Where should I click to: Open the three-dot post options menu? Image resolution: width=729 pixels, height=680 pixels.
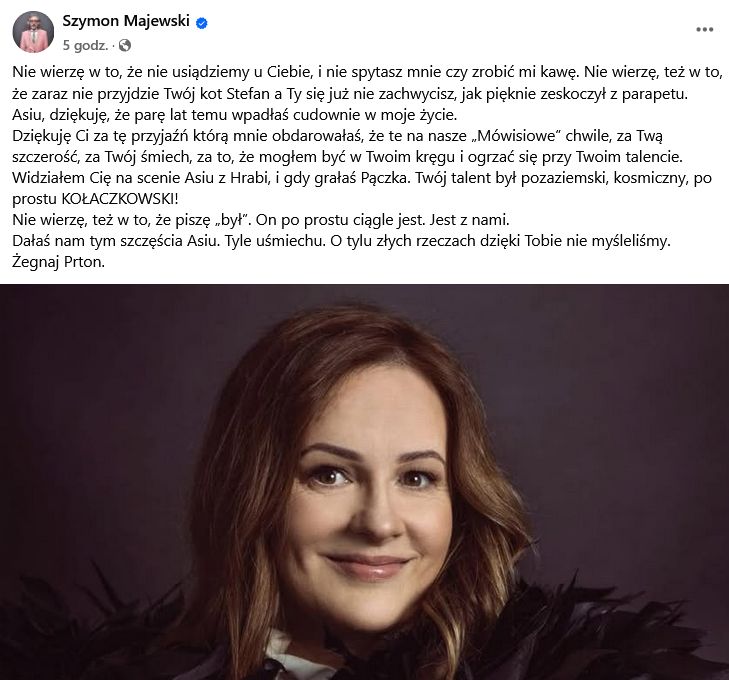704,30
